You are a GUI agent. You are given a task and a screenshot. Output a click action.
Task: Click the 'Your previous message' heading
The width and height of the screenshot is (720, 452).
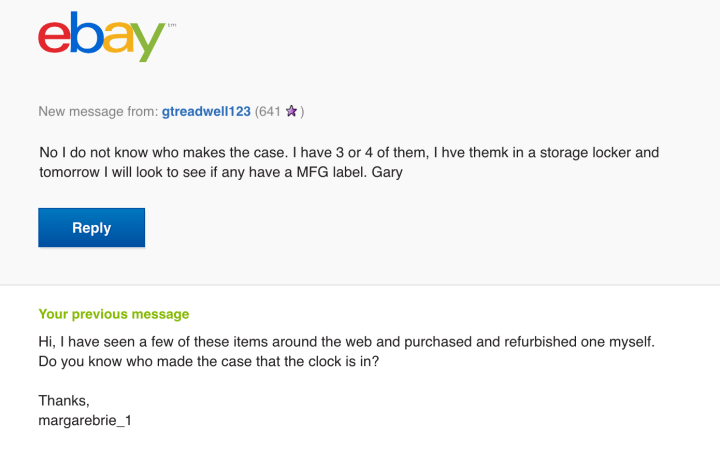tap(113, 314)
